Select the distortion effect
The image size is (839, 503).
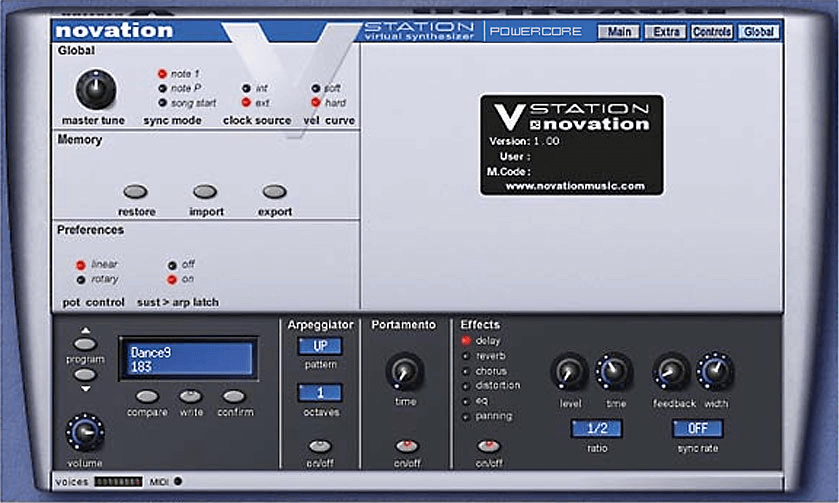coord(466,386)
